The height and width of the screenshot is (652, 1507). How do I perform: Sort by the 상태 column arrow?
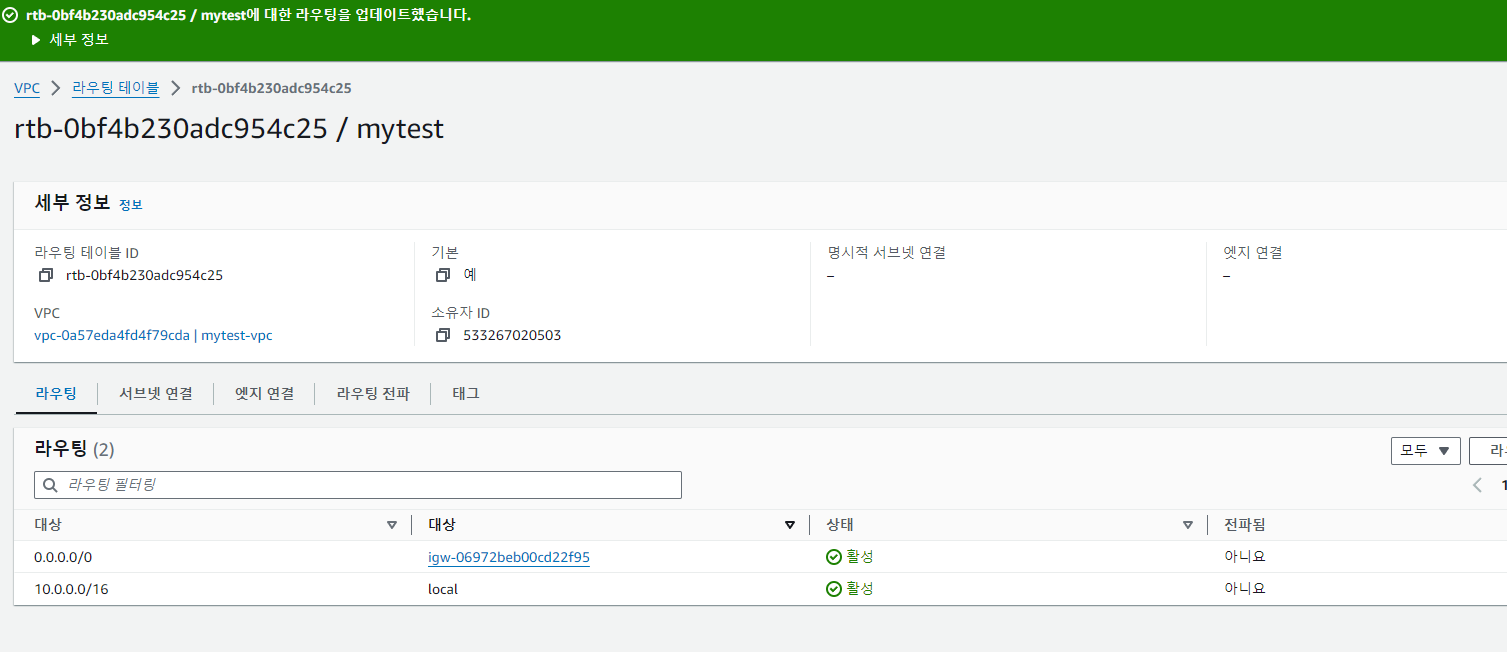[1188, 525]
